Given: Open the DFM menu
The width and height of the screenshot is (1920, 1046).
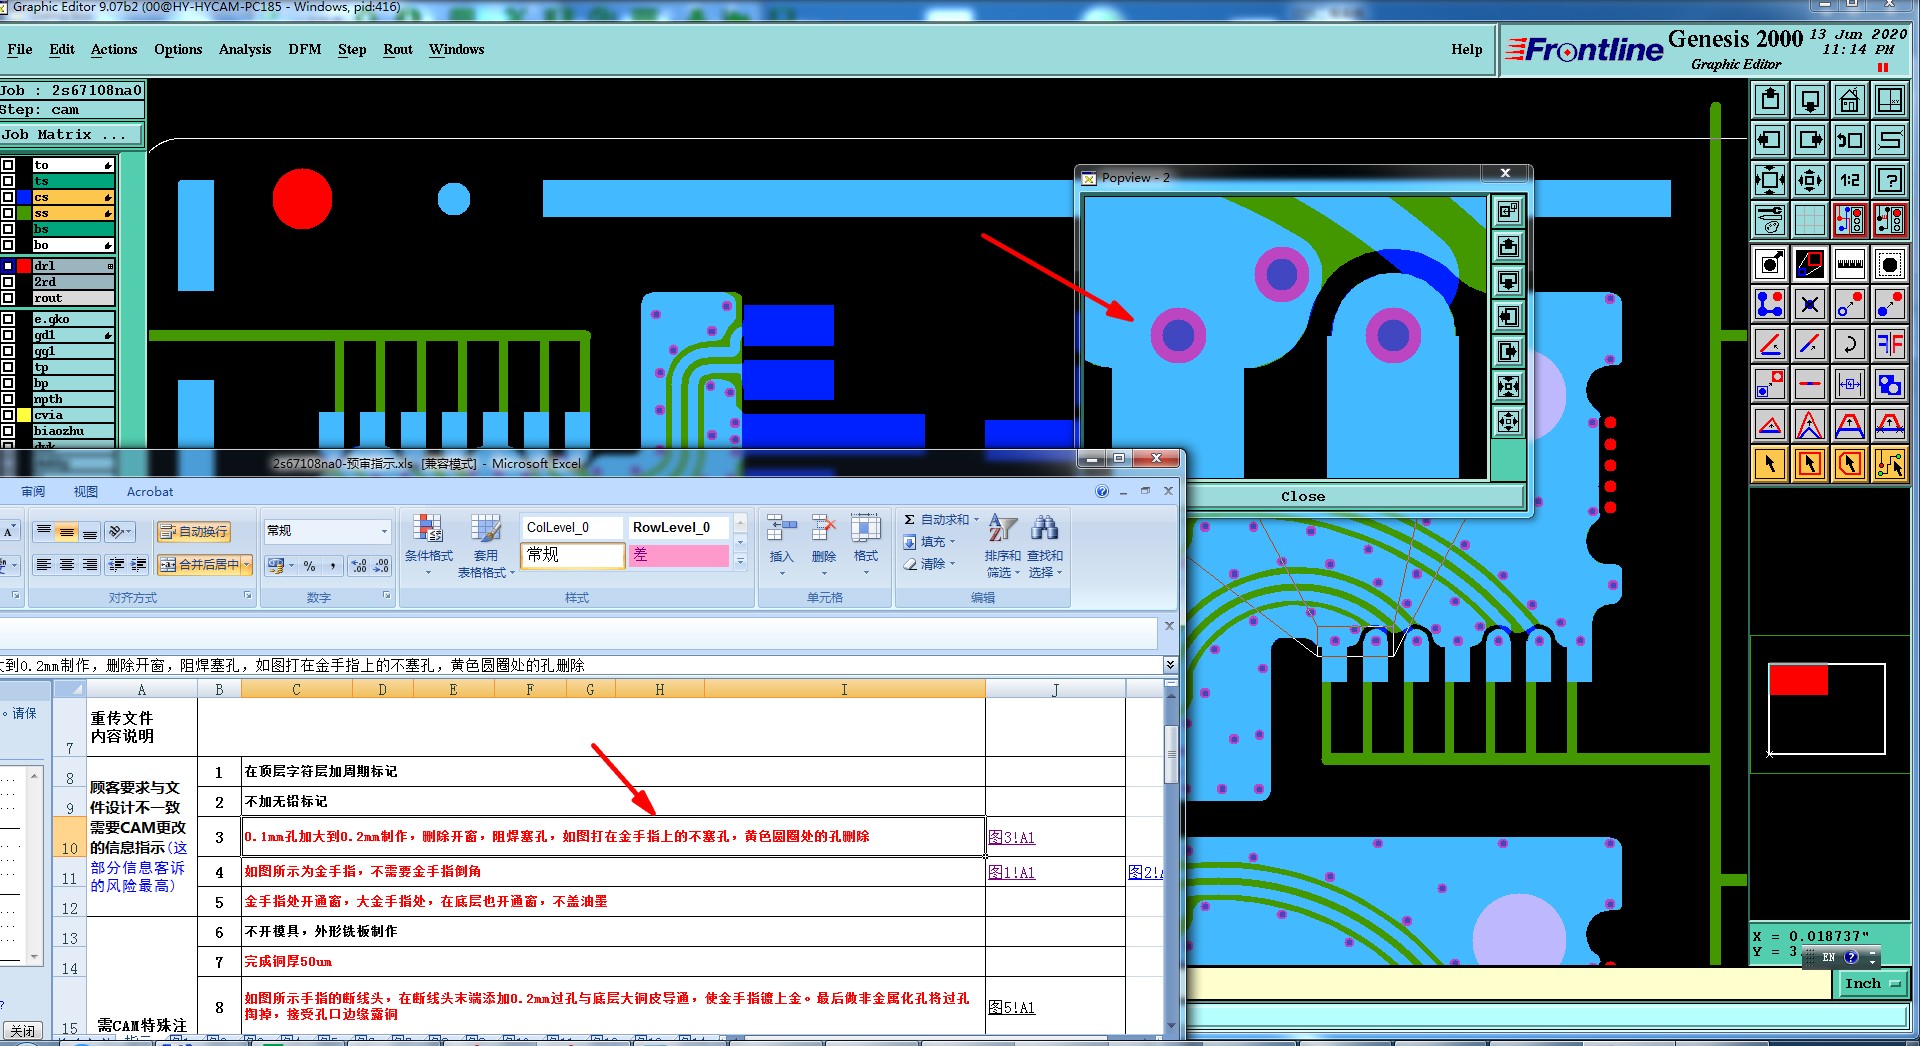Looking at the screenshot, I should [305, 50].
